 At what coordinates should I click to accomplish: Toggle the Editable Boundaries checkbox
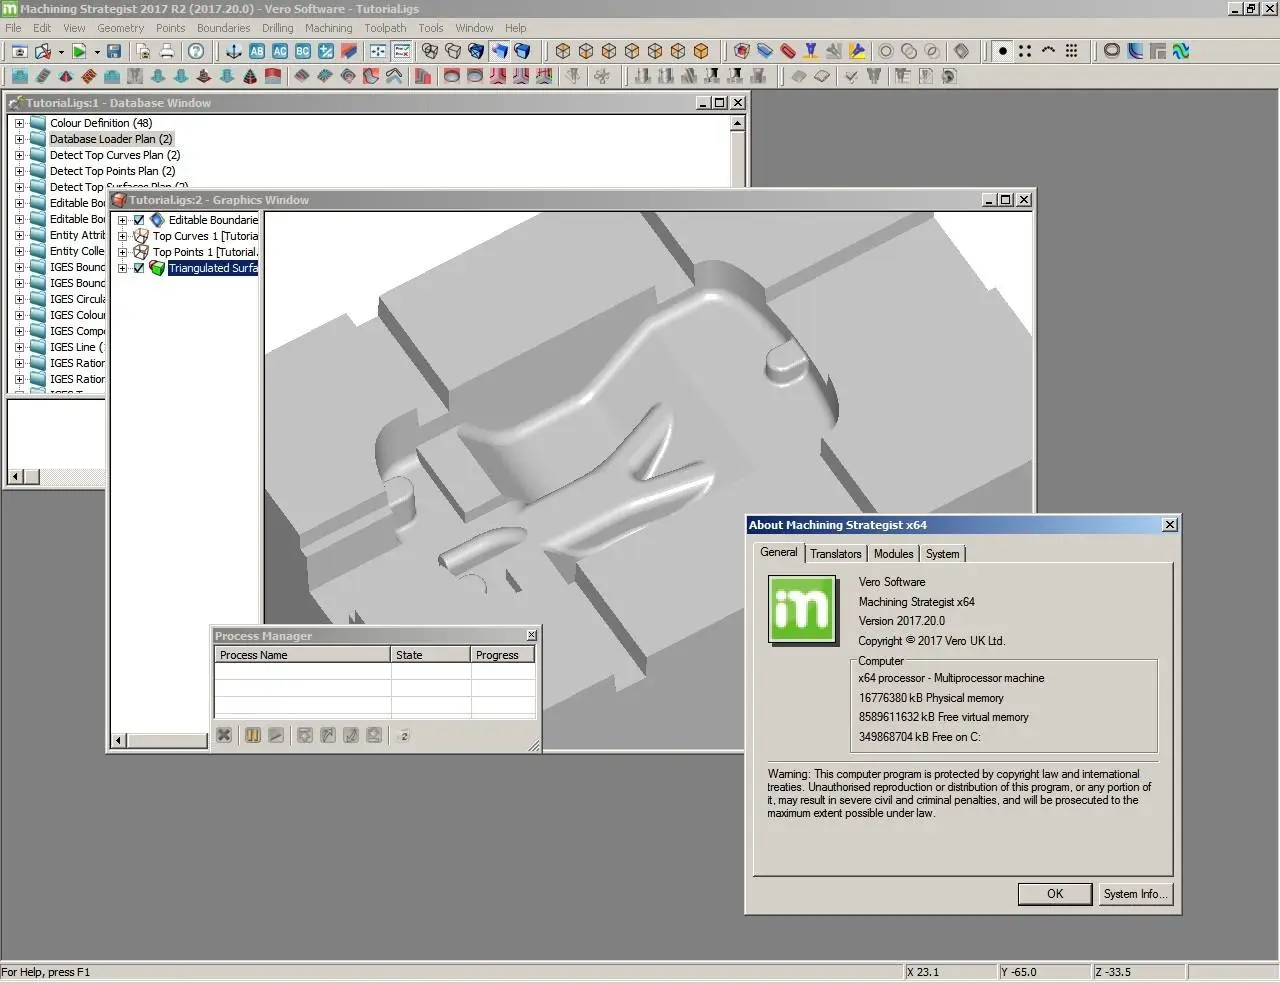point(139,220)
